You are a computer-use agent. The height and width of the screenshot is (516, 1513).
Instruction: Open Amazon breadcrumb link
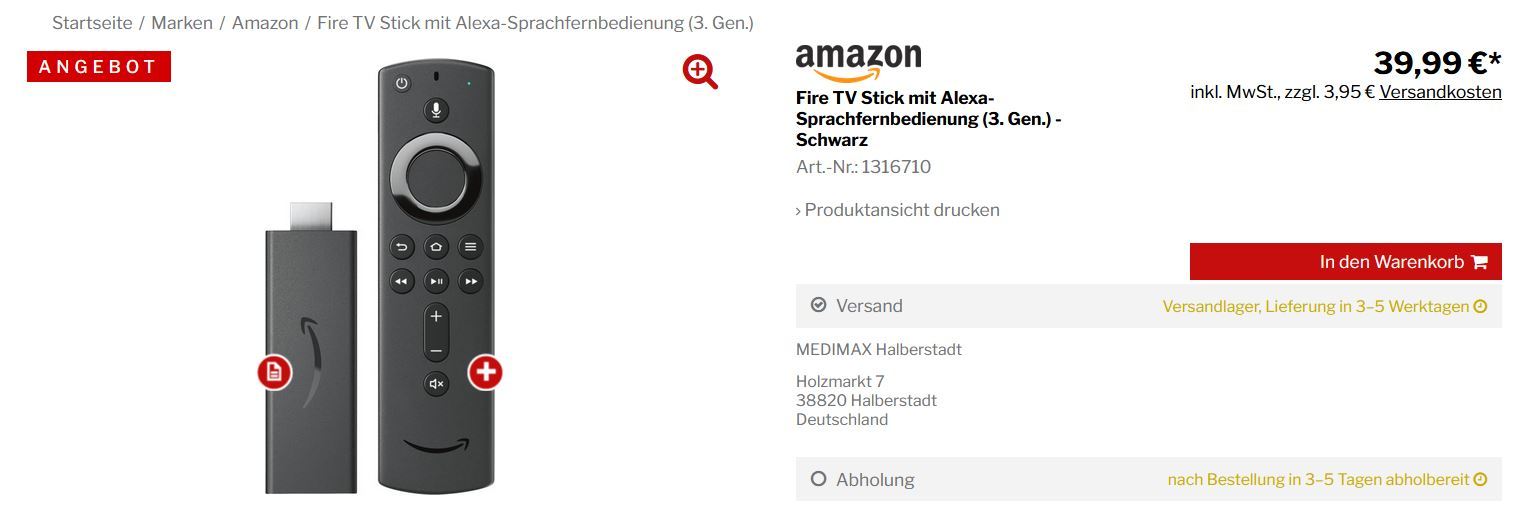265,23
